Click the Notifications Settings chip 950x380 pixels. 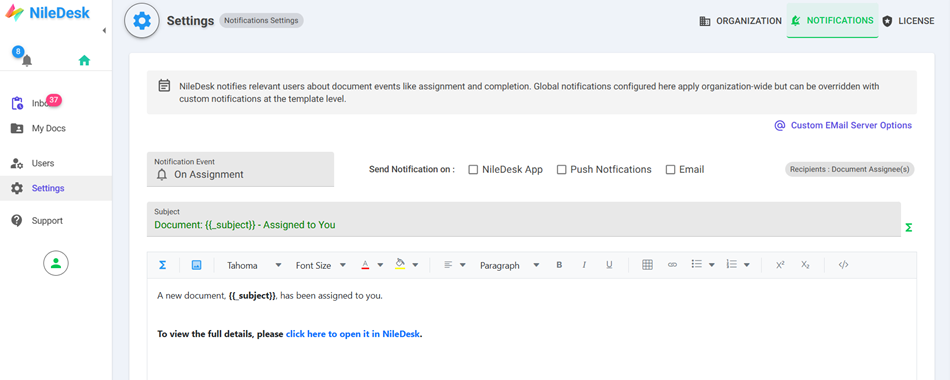coord(261,20)
